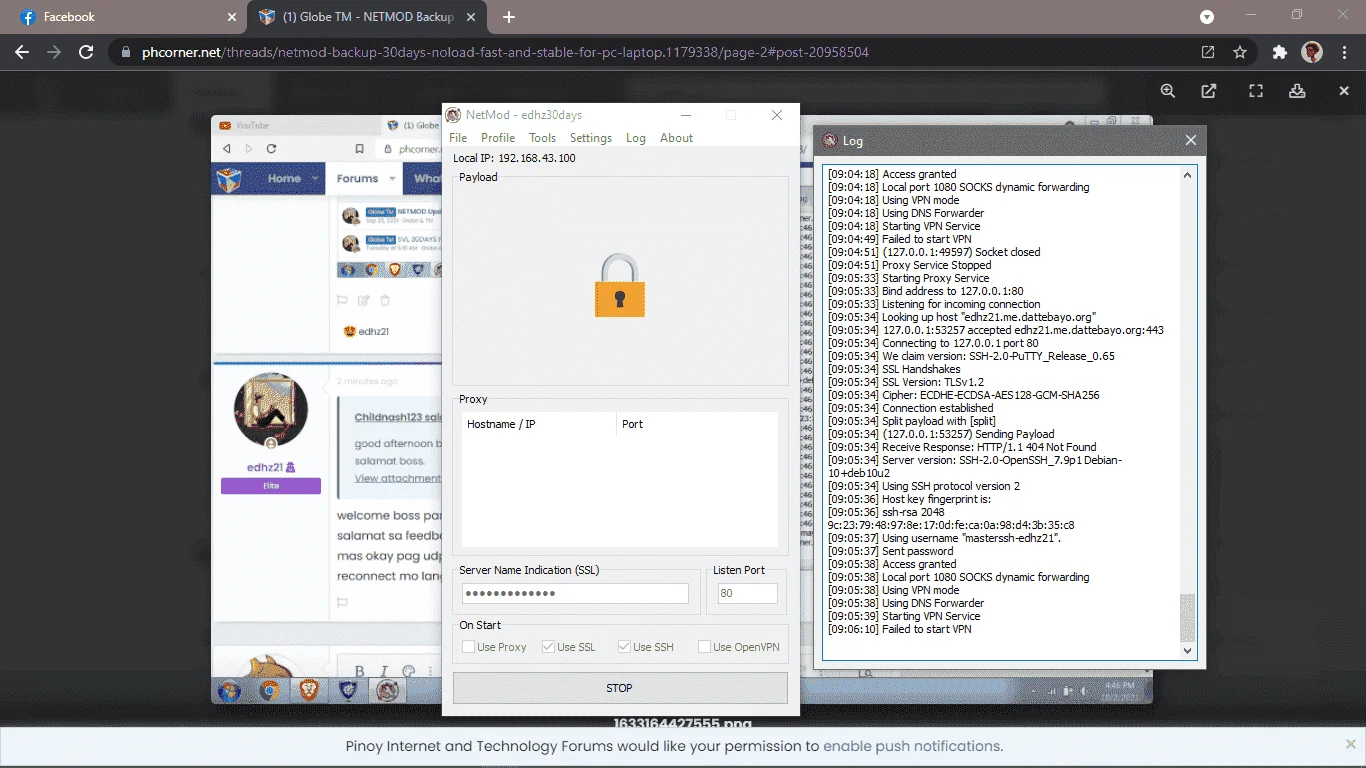Open Chrome extensions puzzle icon

click(1279, 52)
